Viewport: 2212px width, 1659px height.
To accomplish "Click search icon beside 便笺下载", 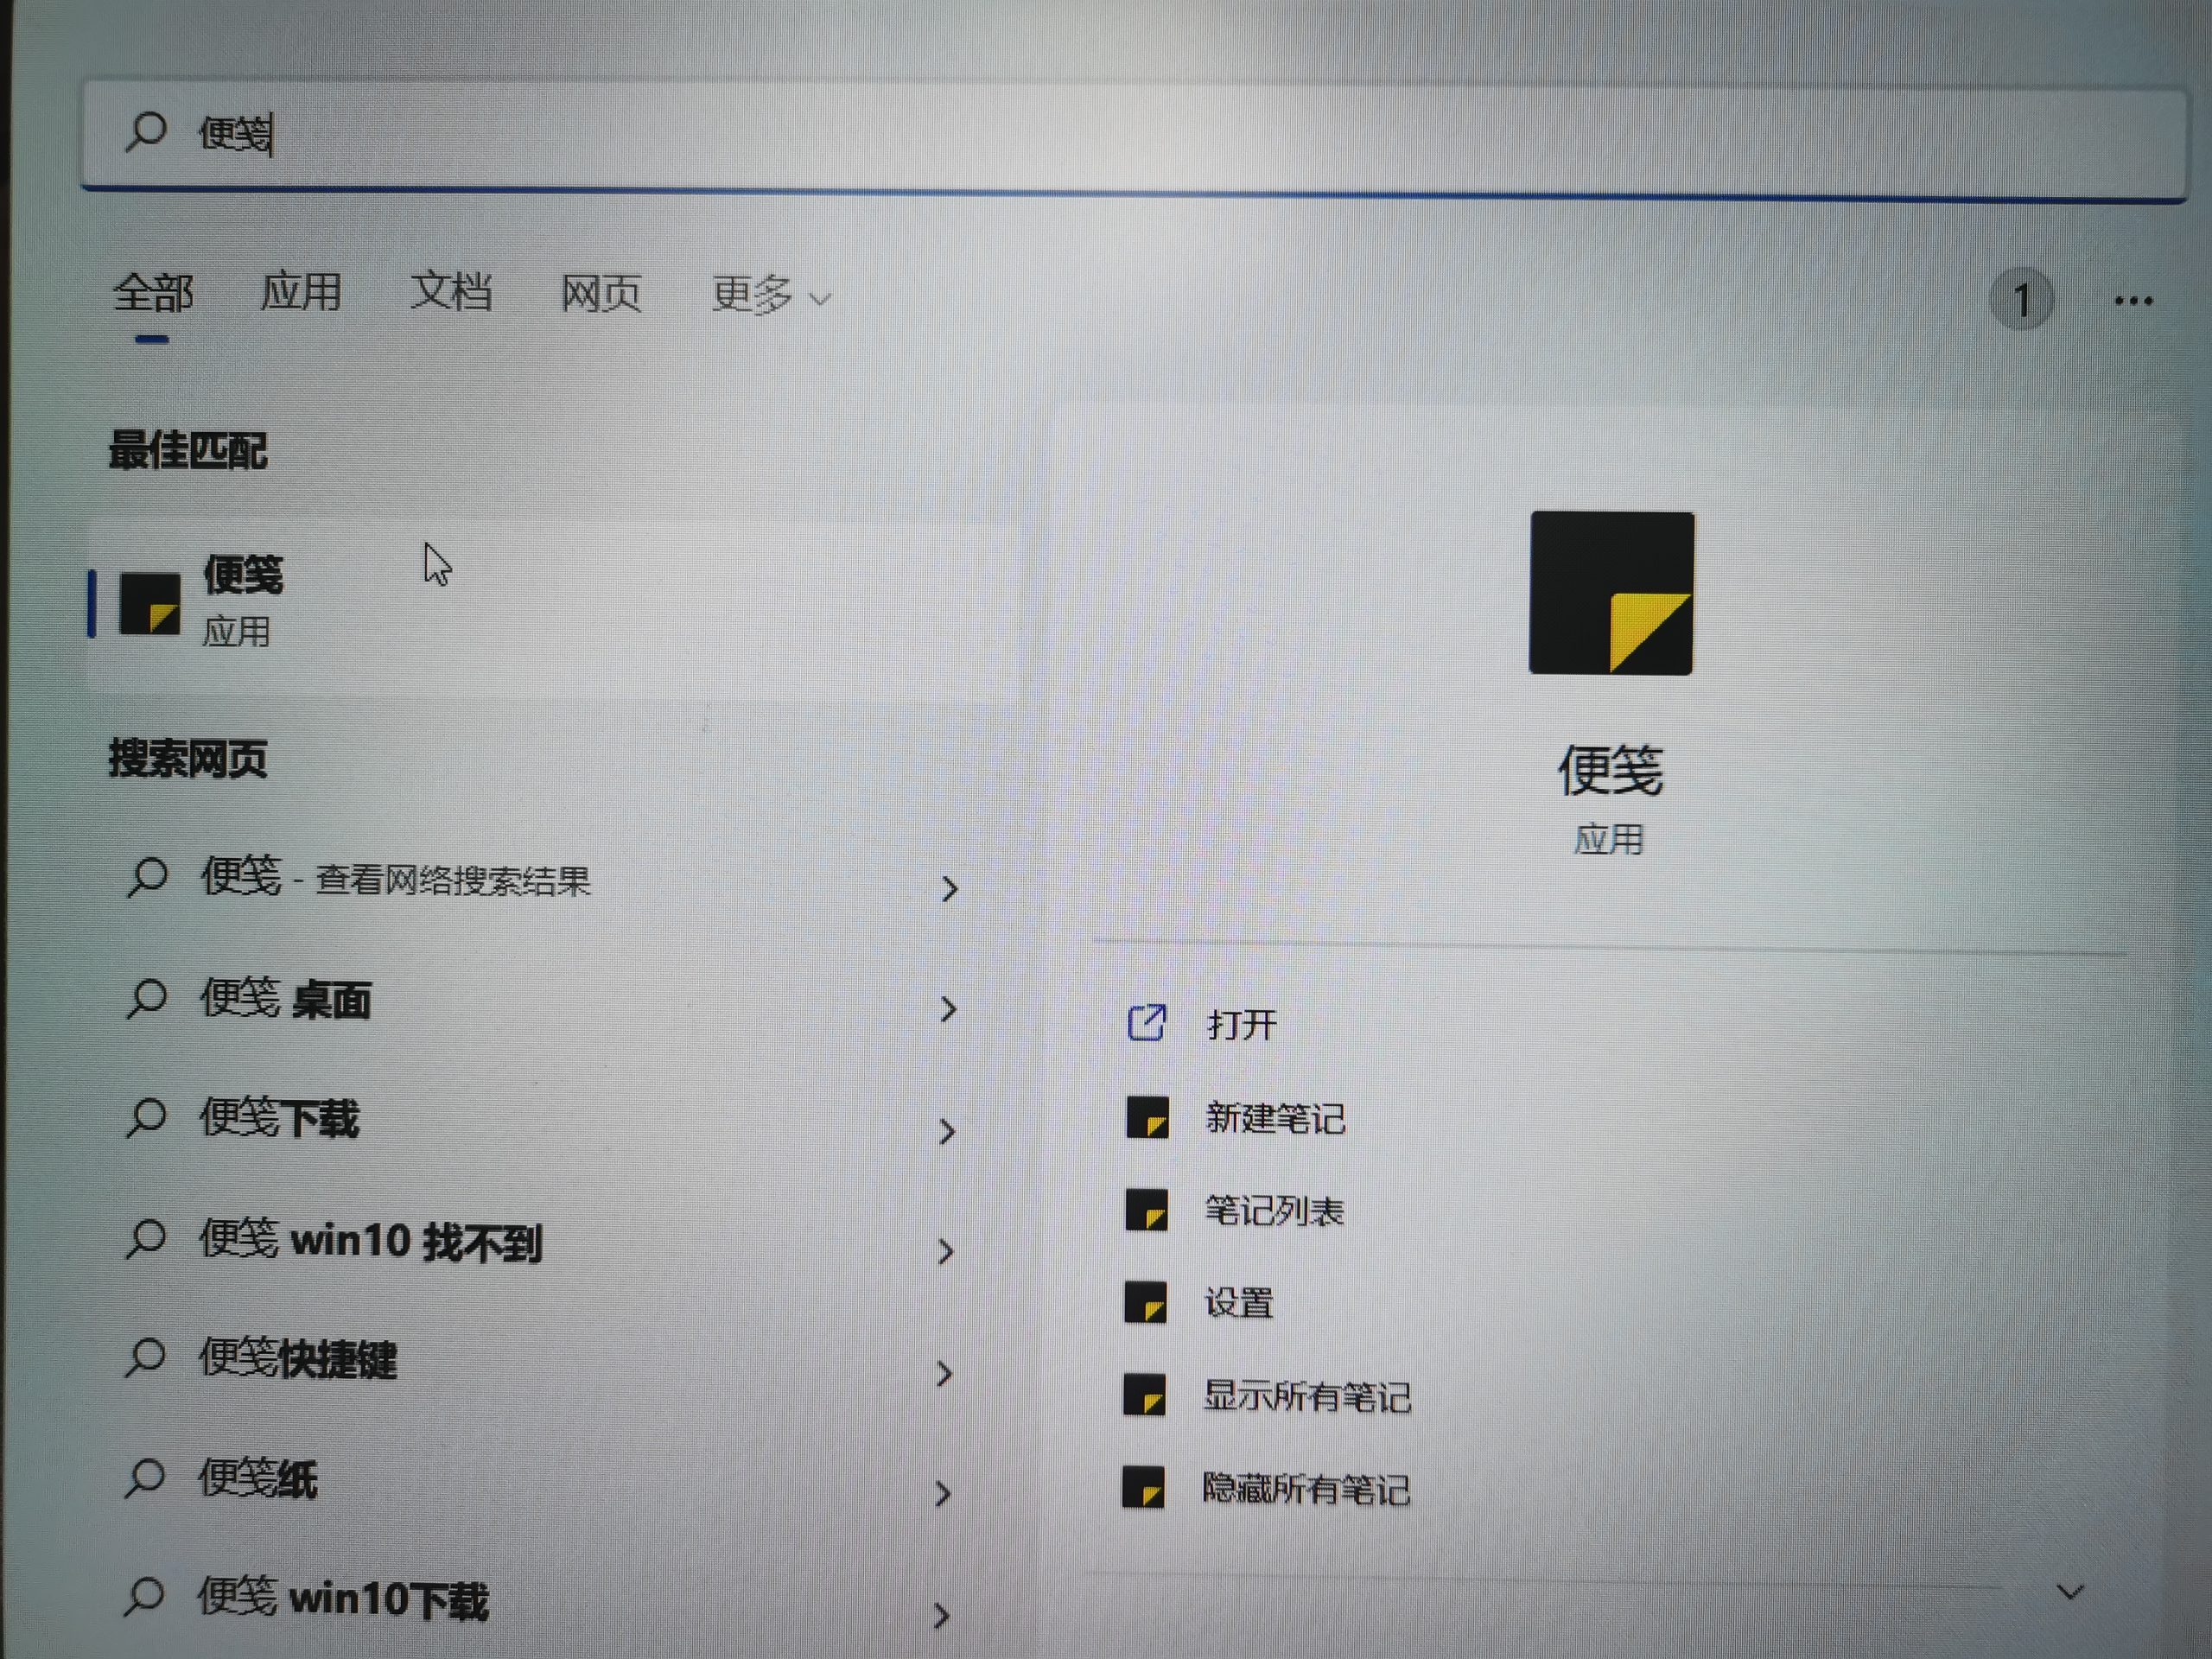I will pos(147,1118).
